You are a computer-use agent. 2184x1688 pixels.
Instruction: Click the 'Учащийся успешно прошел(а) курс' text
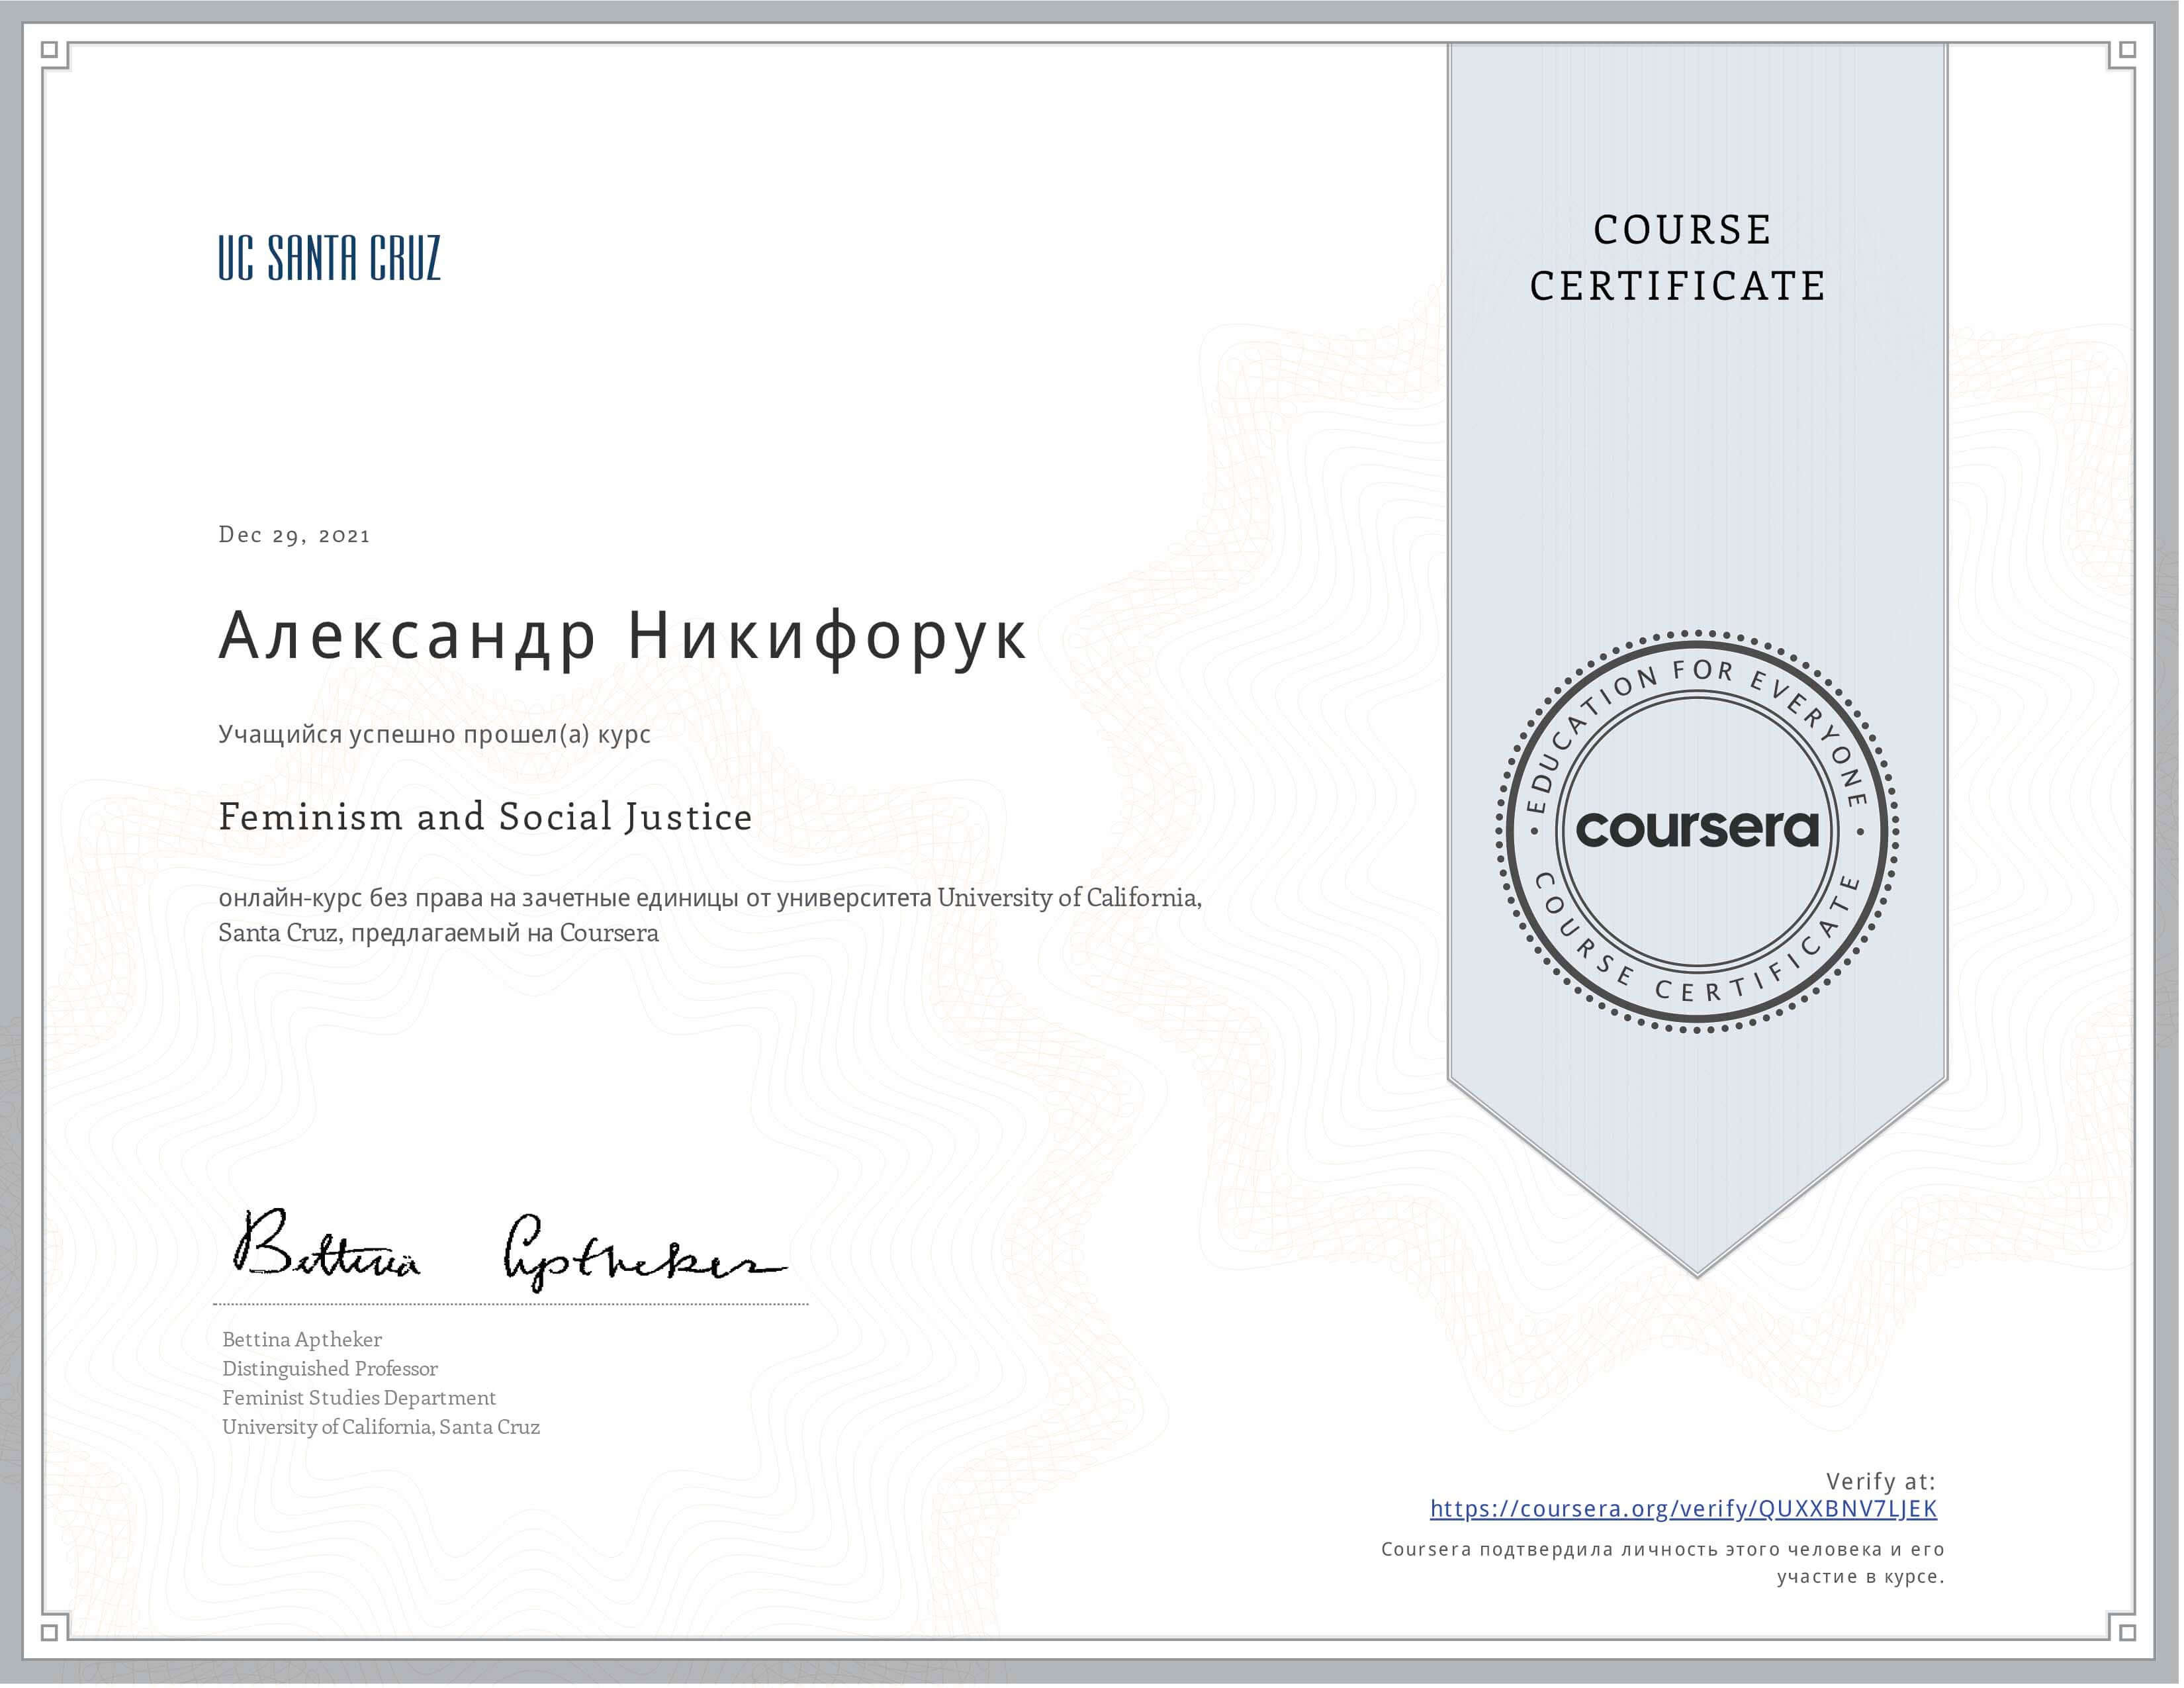[x=434, y=735]
